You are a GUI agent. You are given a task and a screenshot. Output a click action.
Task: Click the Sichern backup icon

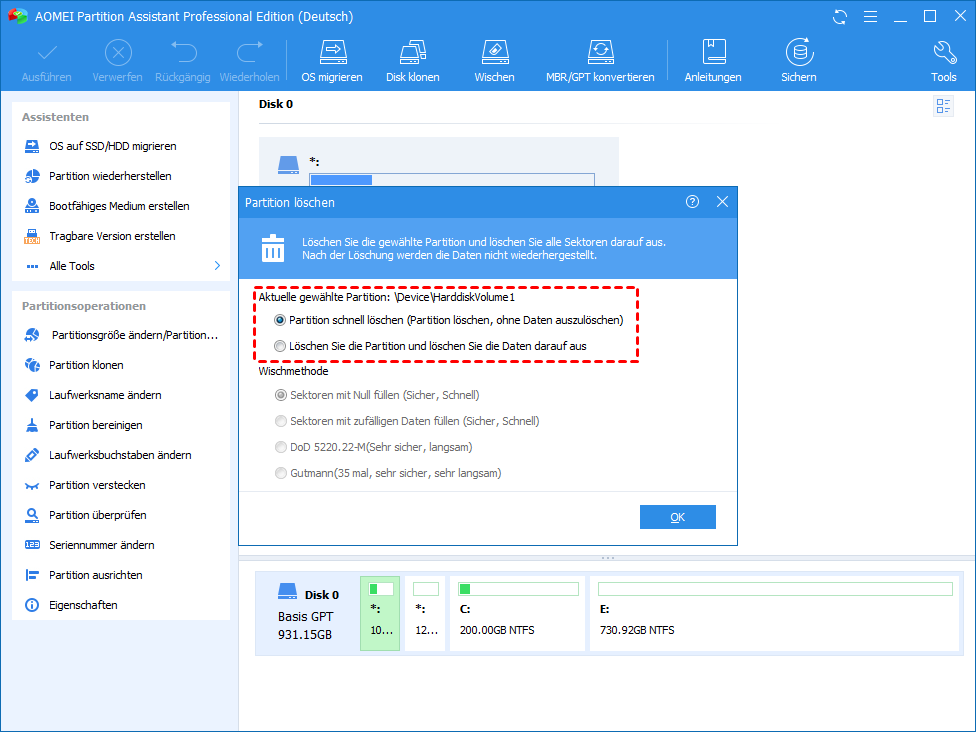coord(799,52)
